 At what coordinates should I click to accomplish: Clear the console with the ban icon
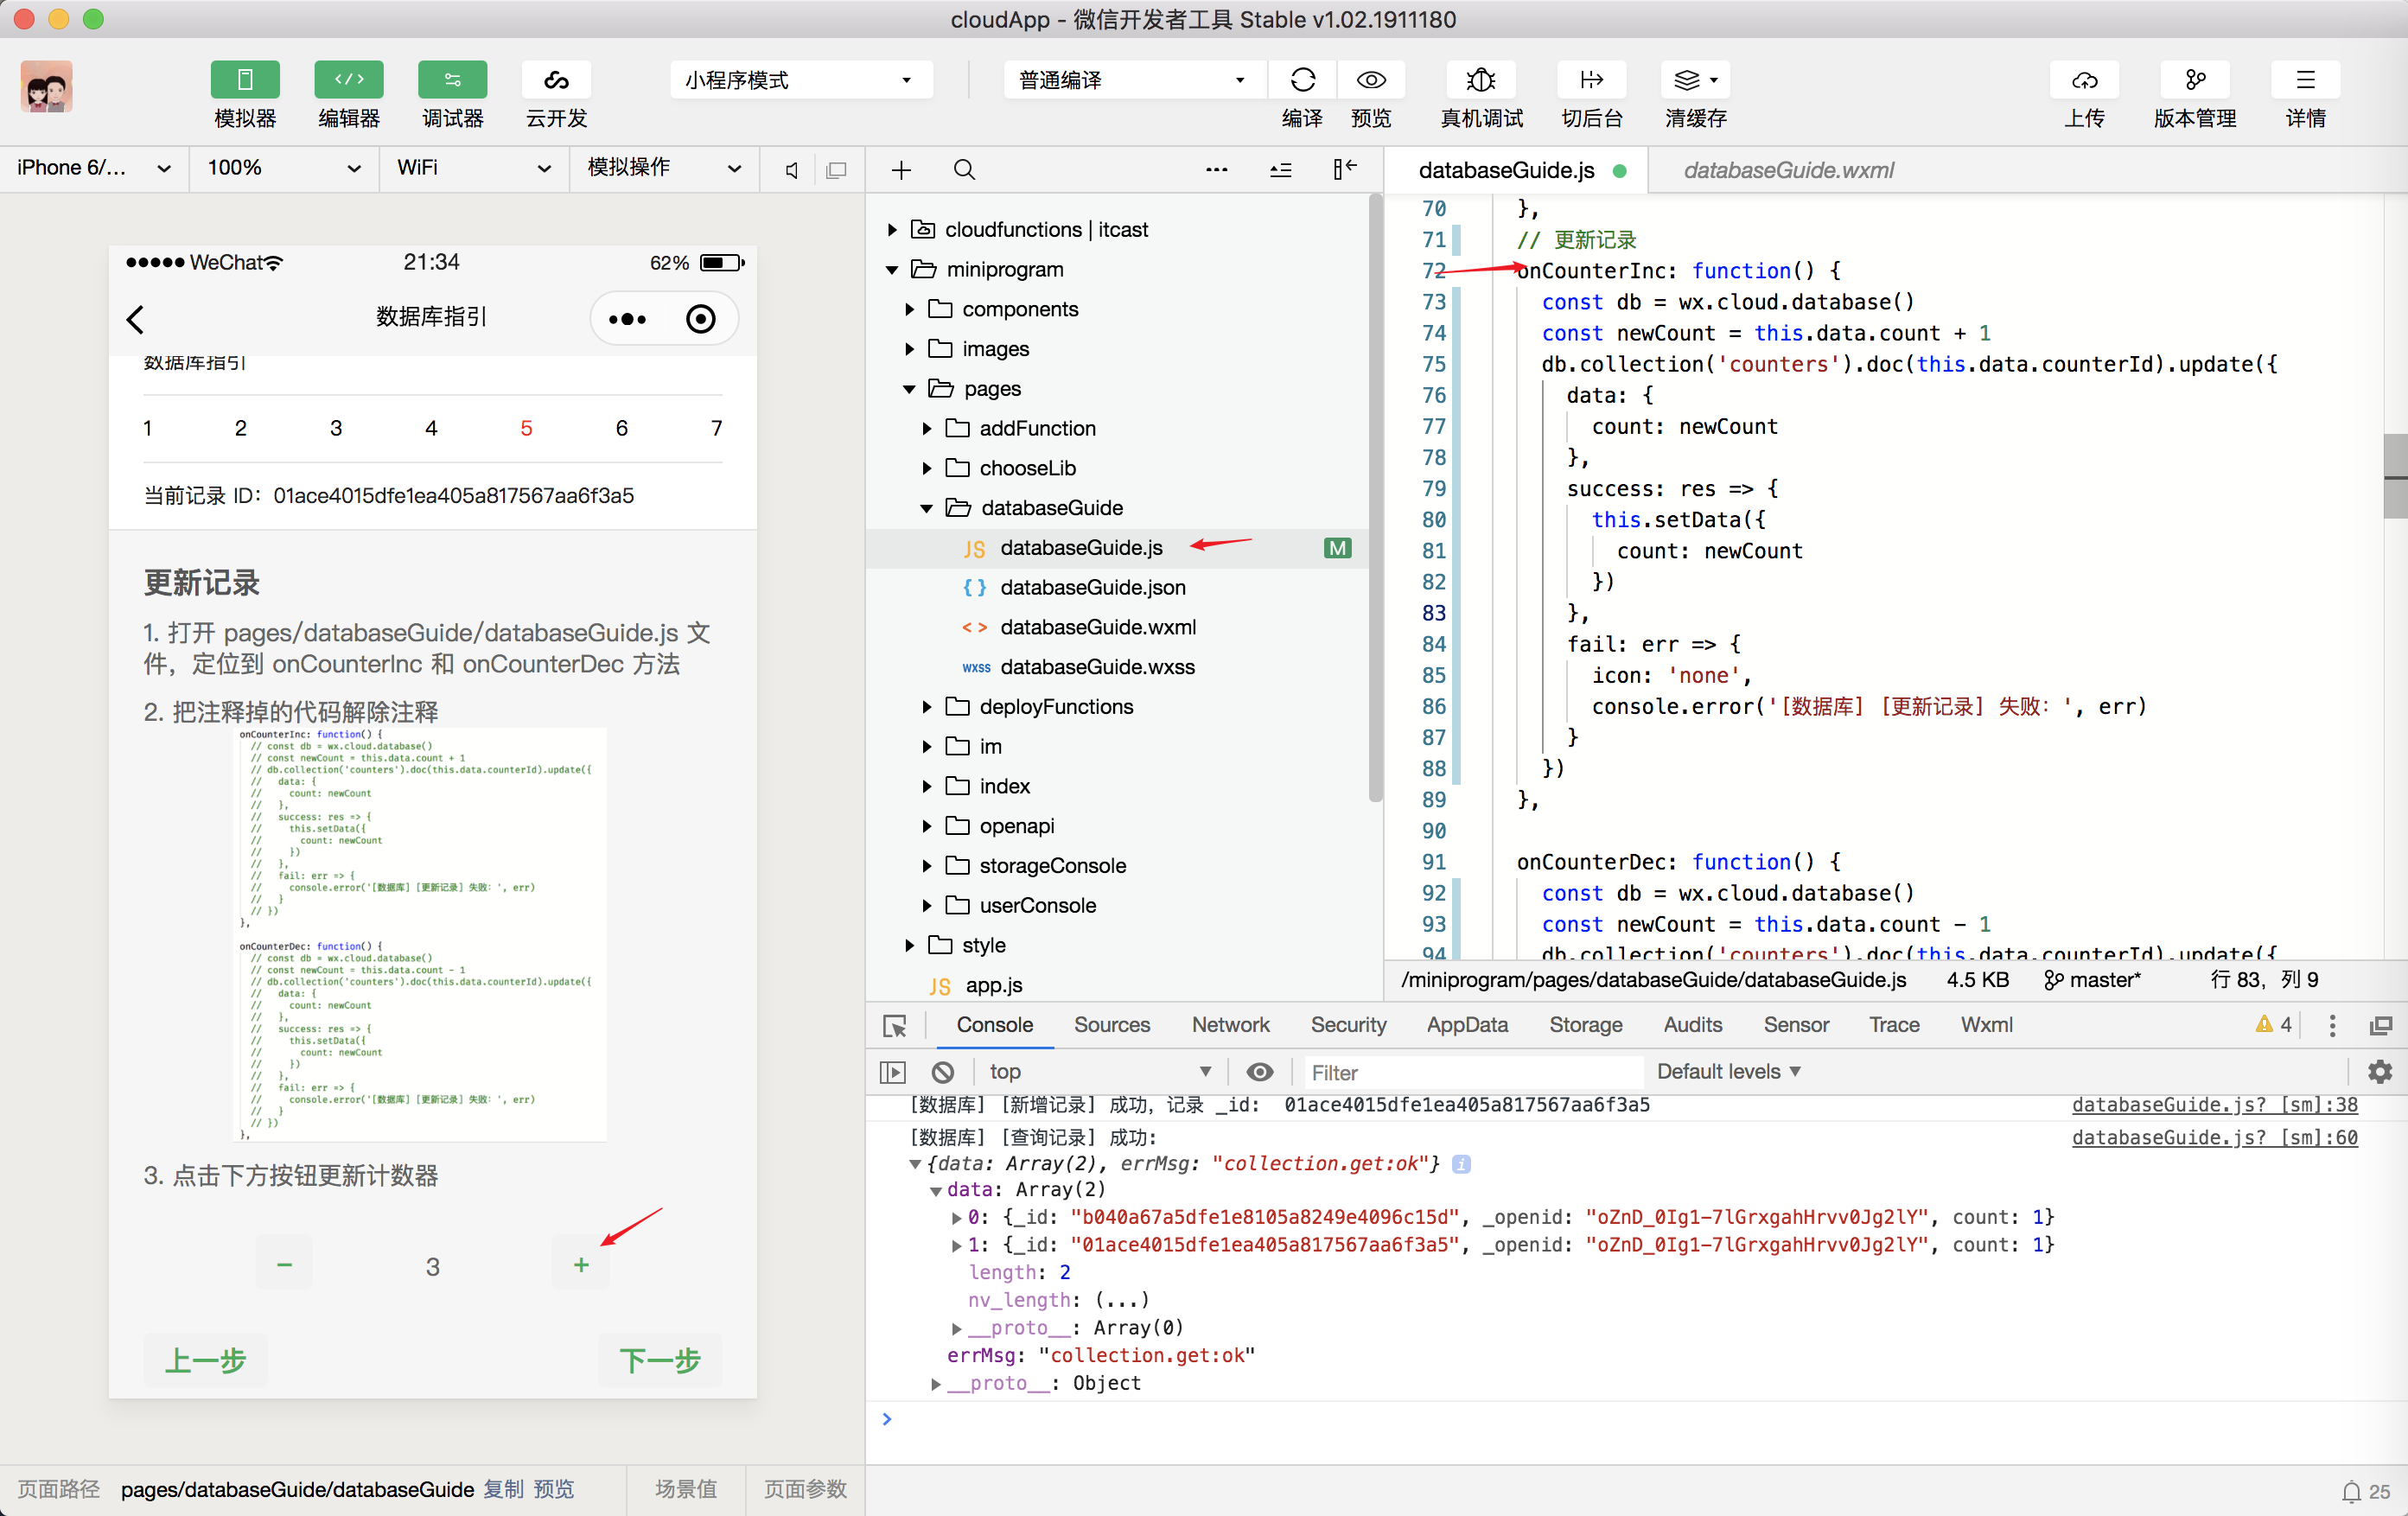[x=942, y=1072]
